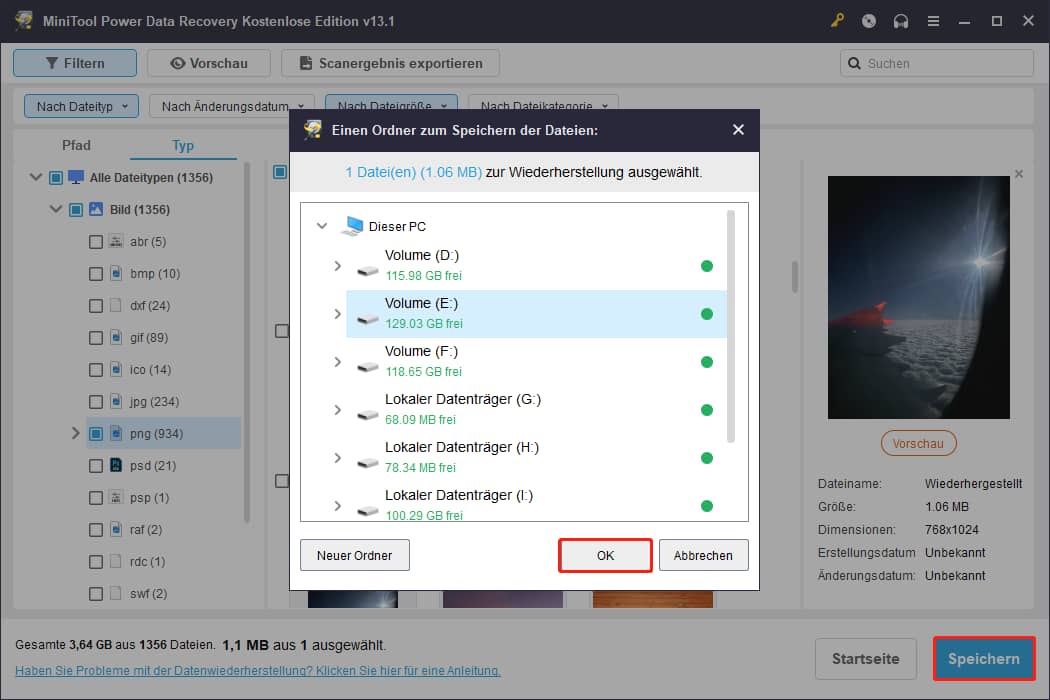Image resolution: width=1050 pixels, height=700 pixels.
Task: Close the preview panel with small X
Action: pyautogui.click(x=1019, y=174)
